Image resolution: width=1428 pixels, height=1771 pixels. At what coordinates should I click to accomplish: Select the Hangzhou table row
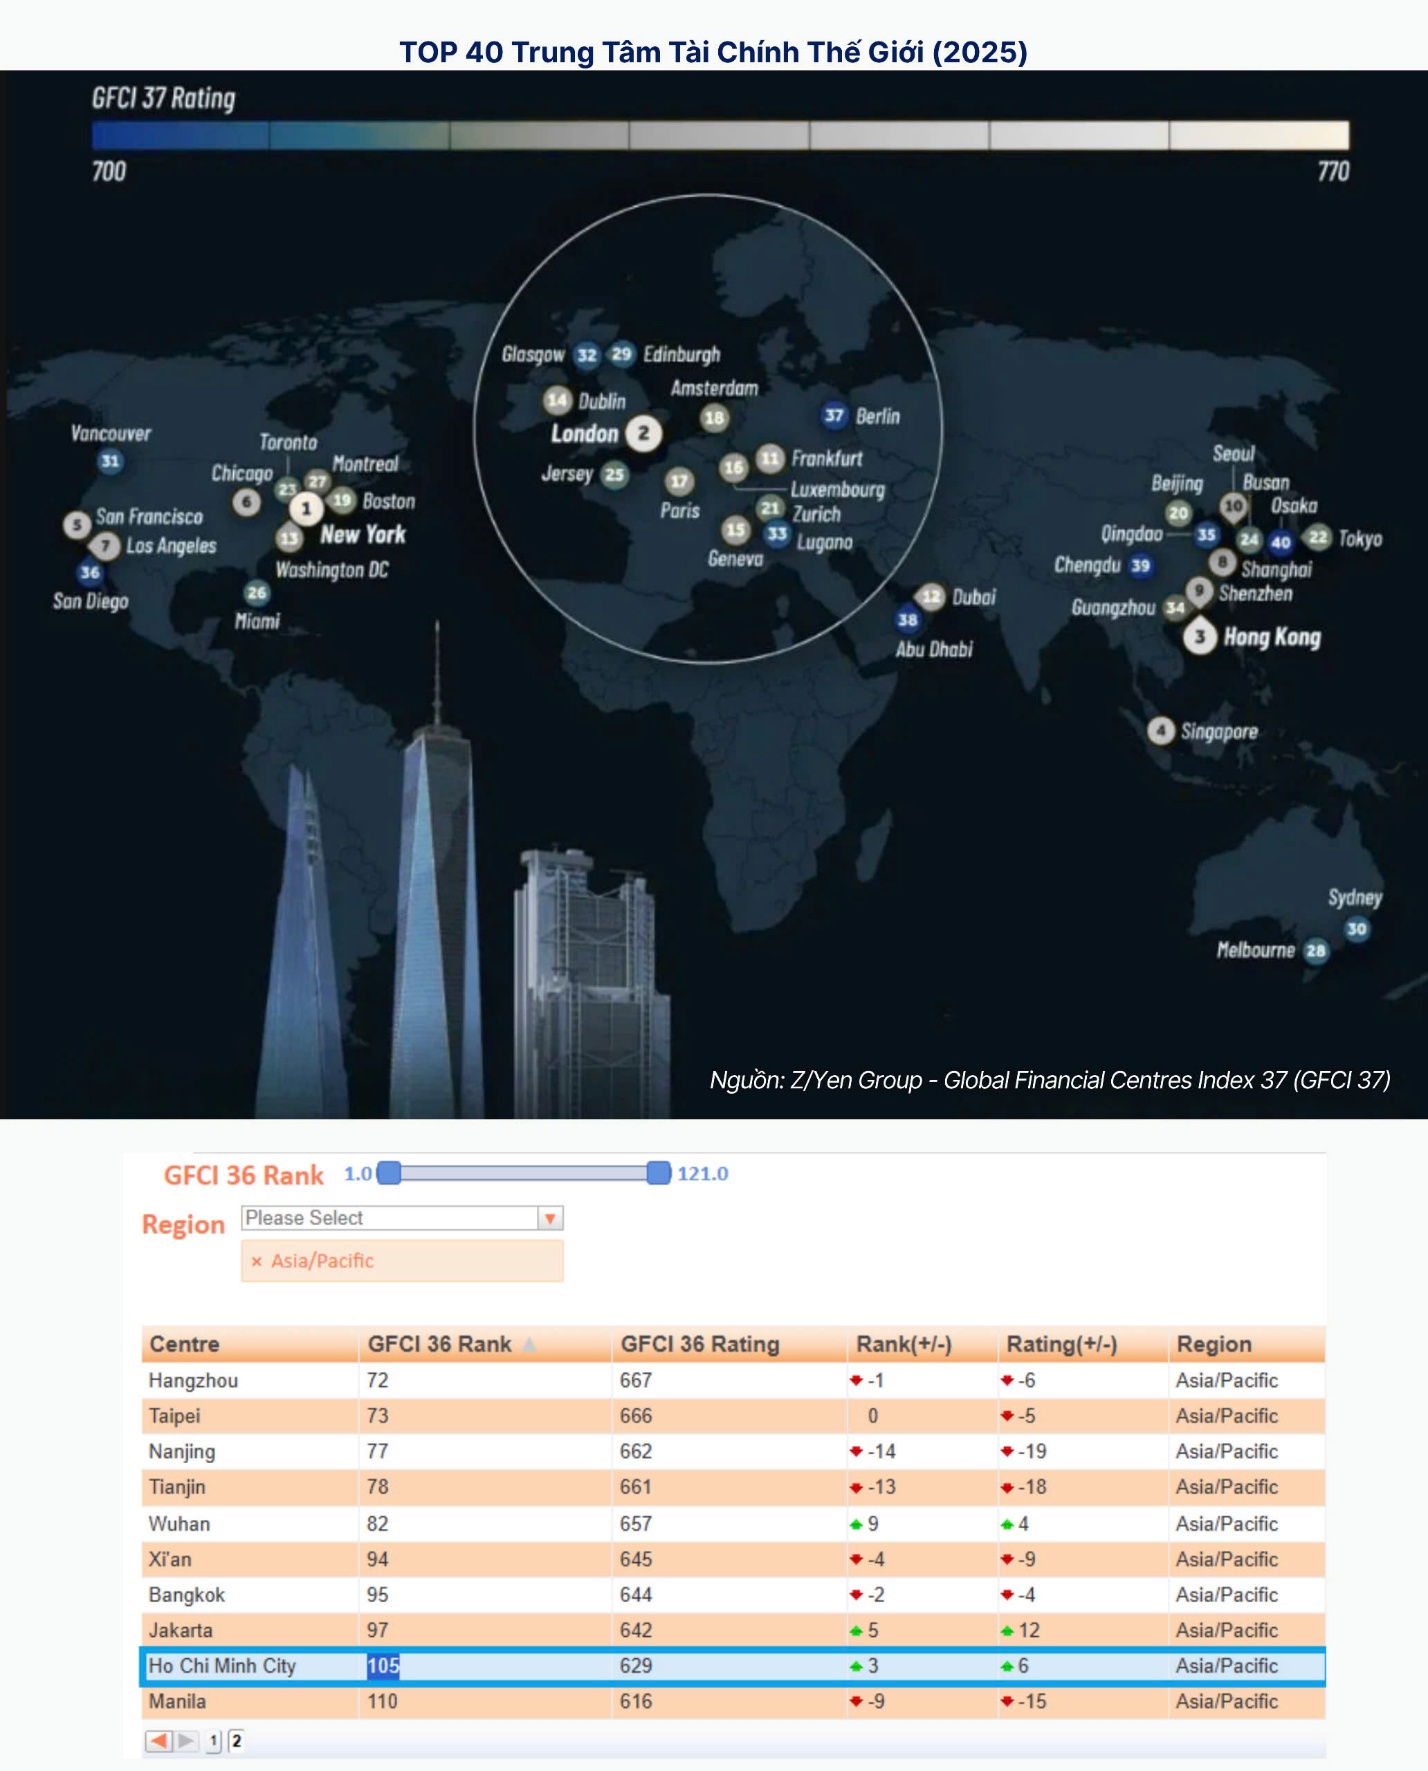point(734,1381)
